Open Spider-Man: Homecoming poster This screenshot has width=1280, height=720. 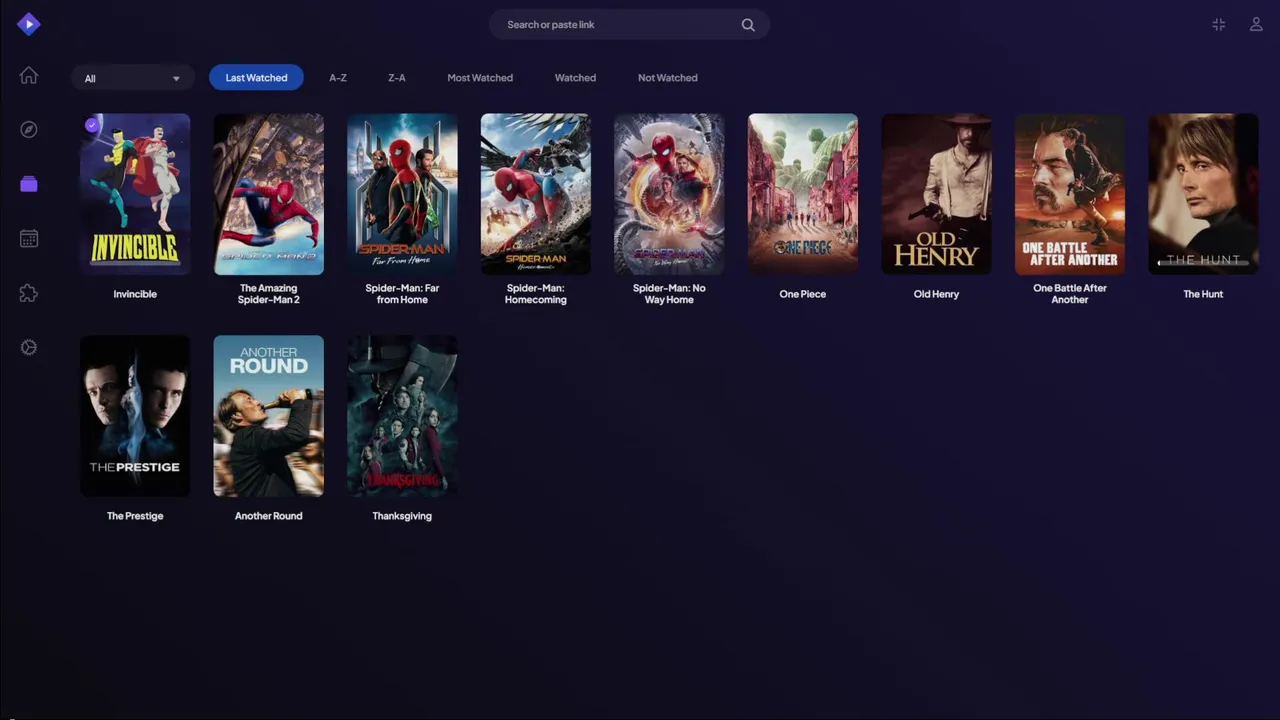[x=535, y=194]
